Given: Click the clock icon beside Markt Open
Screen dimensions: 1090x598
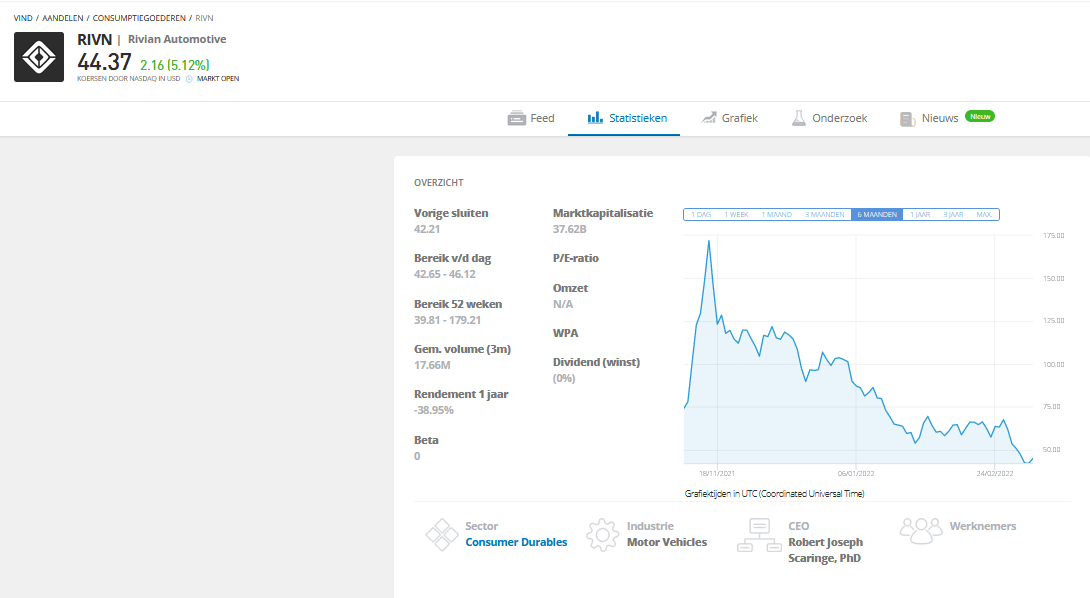Looking at the screenshot, I should [x=189, y=79].
